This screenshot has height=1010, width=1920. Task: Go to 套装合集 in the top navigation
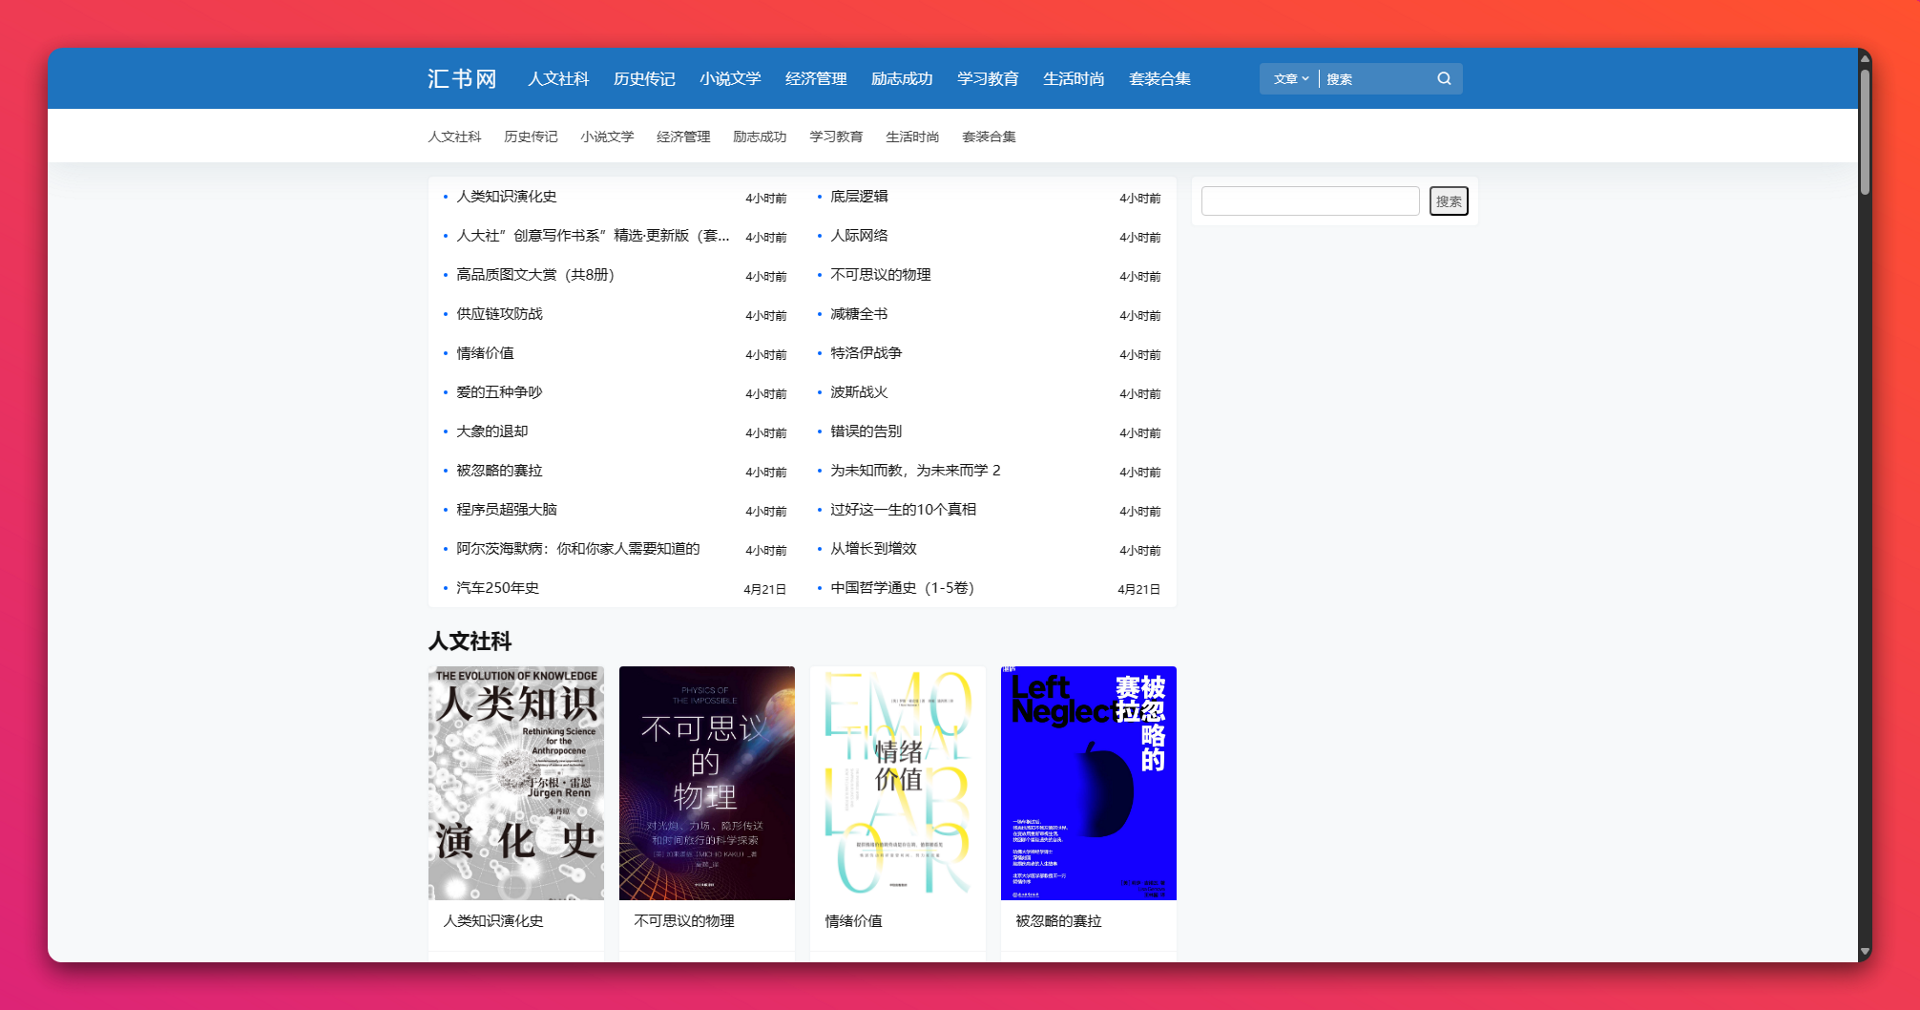[x=1159, y=79]
